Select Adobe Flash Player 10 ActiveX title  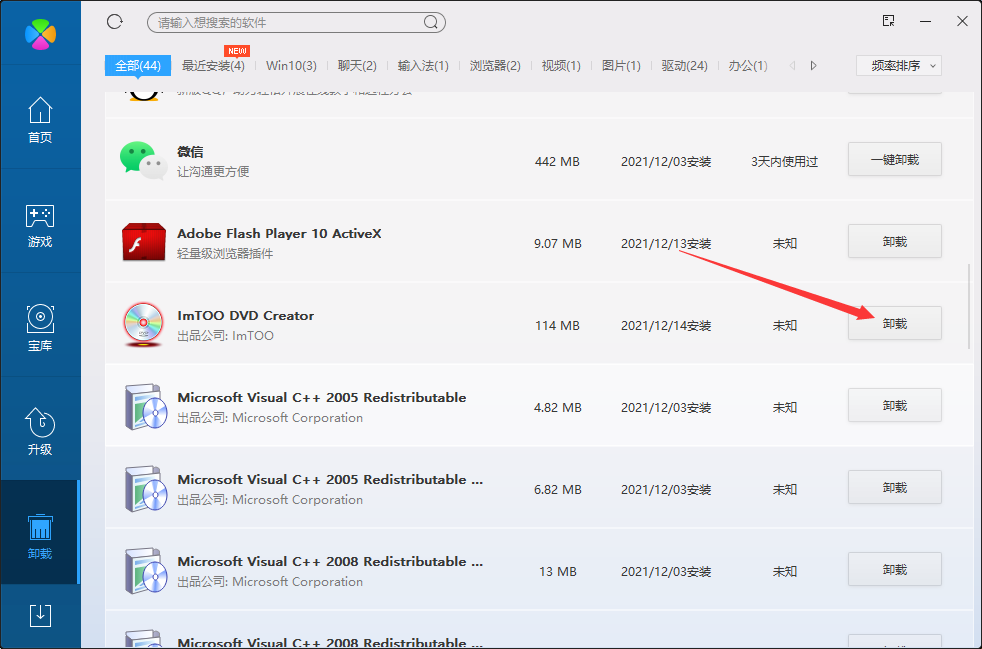click(279, 234)
